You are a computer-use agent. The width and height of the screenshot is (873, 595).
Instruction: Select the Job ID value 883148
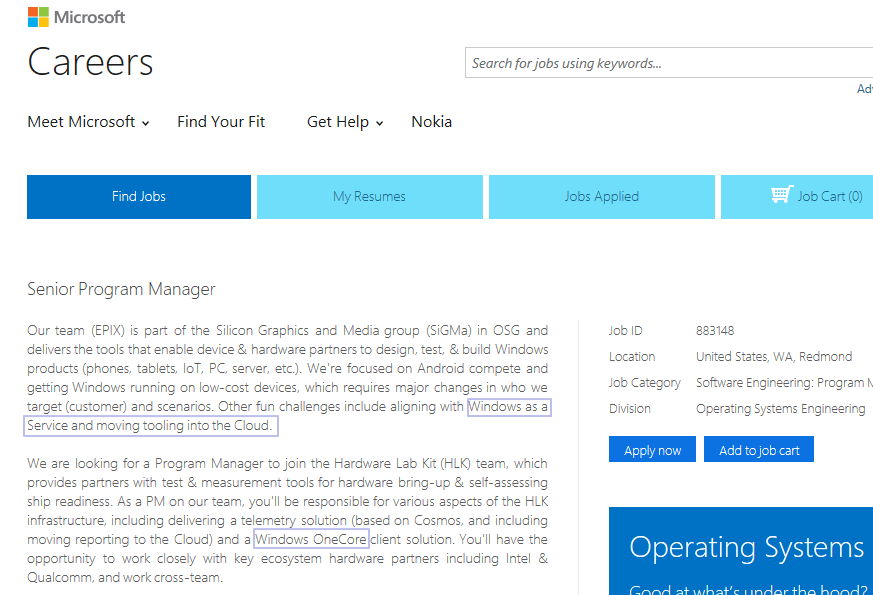715,331
